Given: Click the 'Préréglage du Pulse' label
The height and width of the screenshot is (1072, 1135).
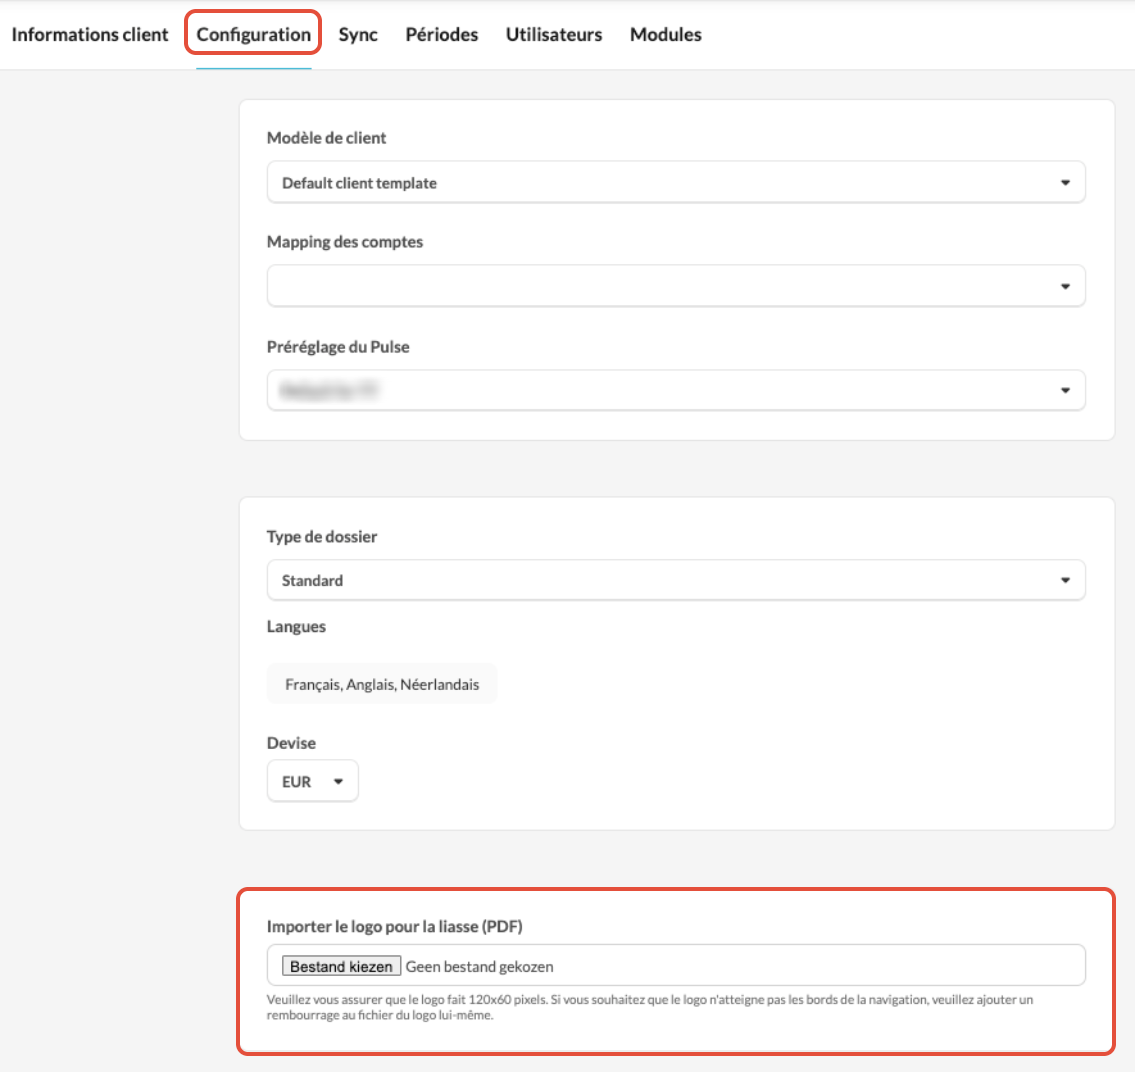Looking at the screenshot, I should [x=338, y=347].
